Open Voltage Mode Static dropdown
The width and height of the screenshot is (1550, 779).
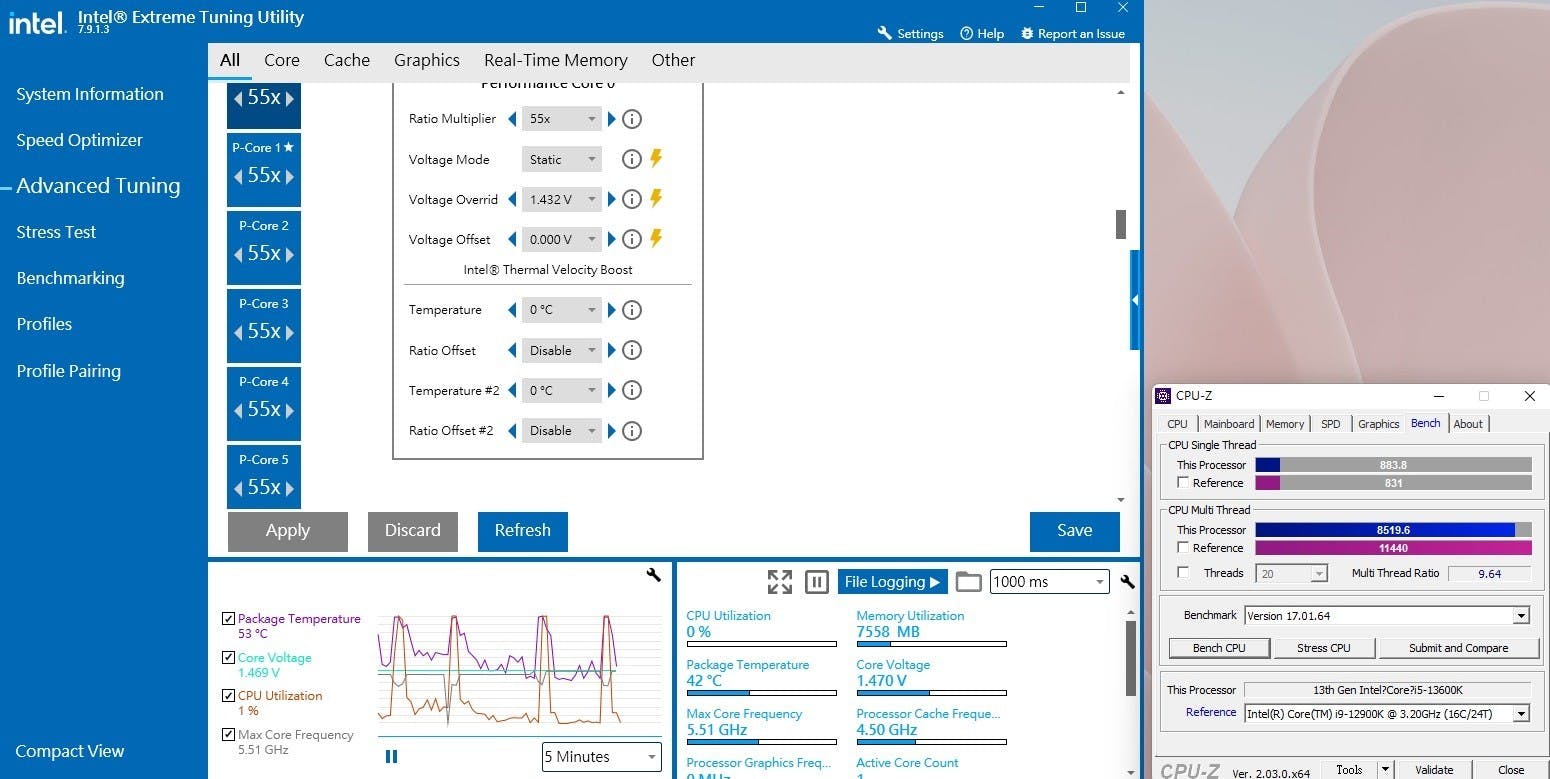point(562,159)
